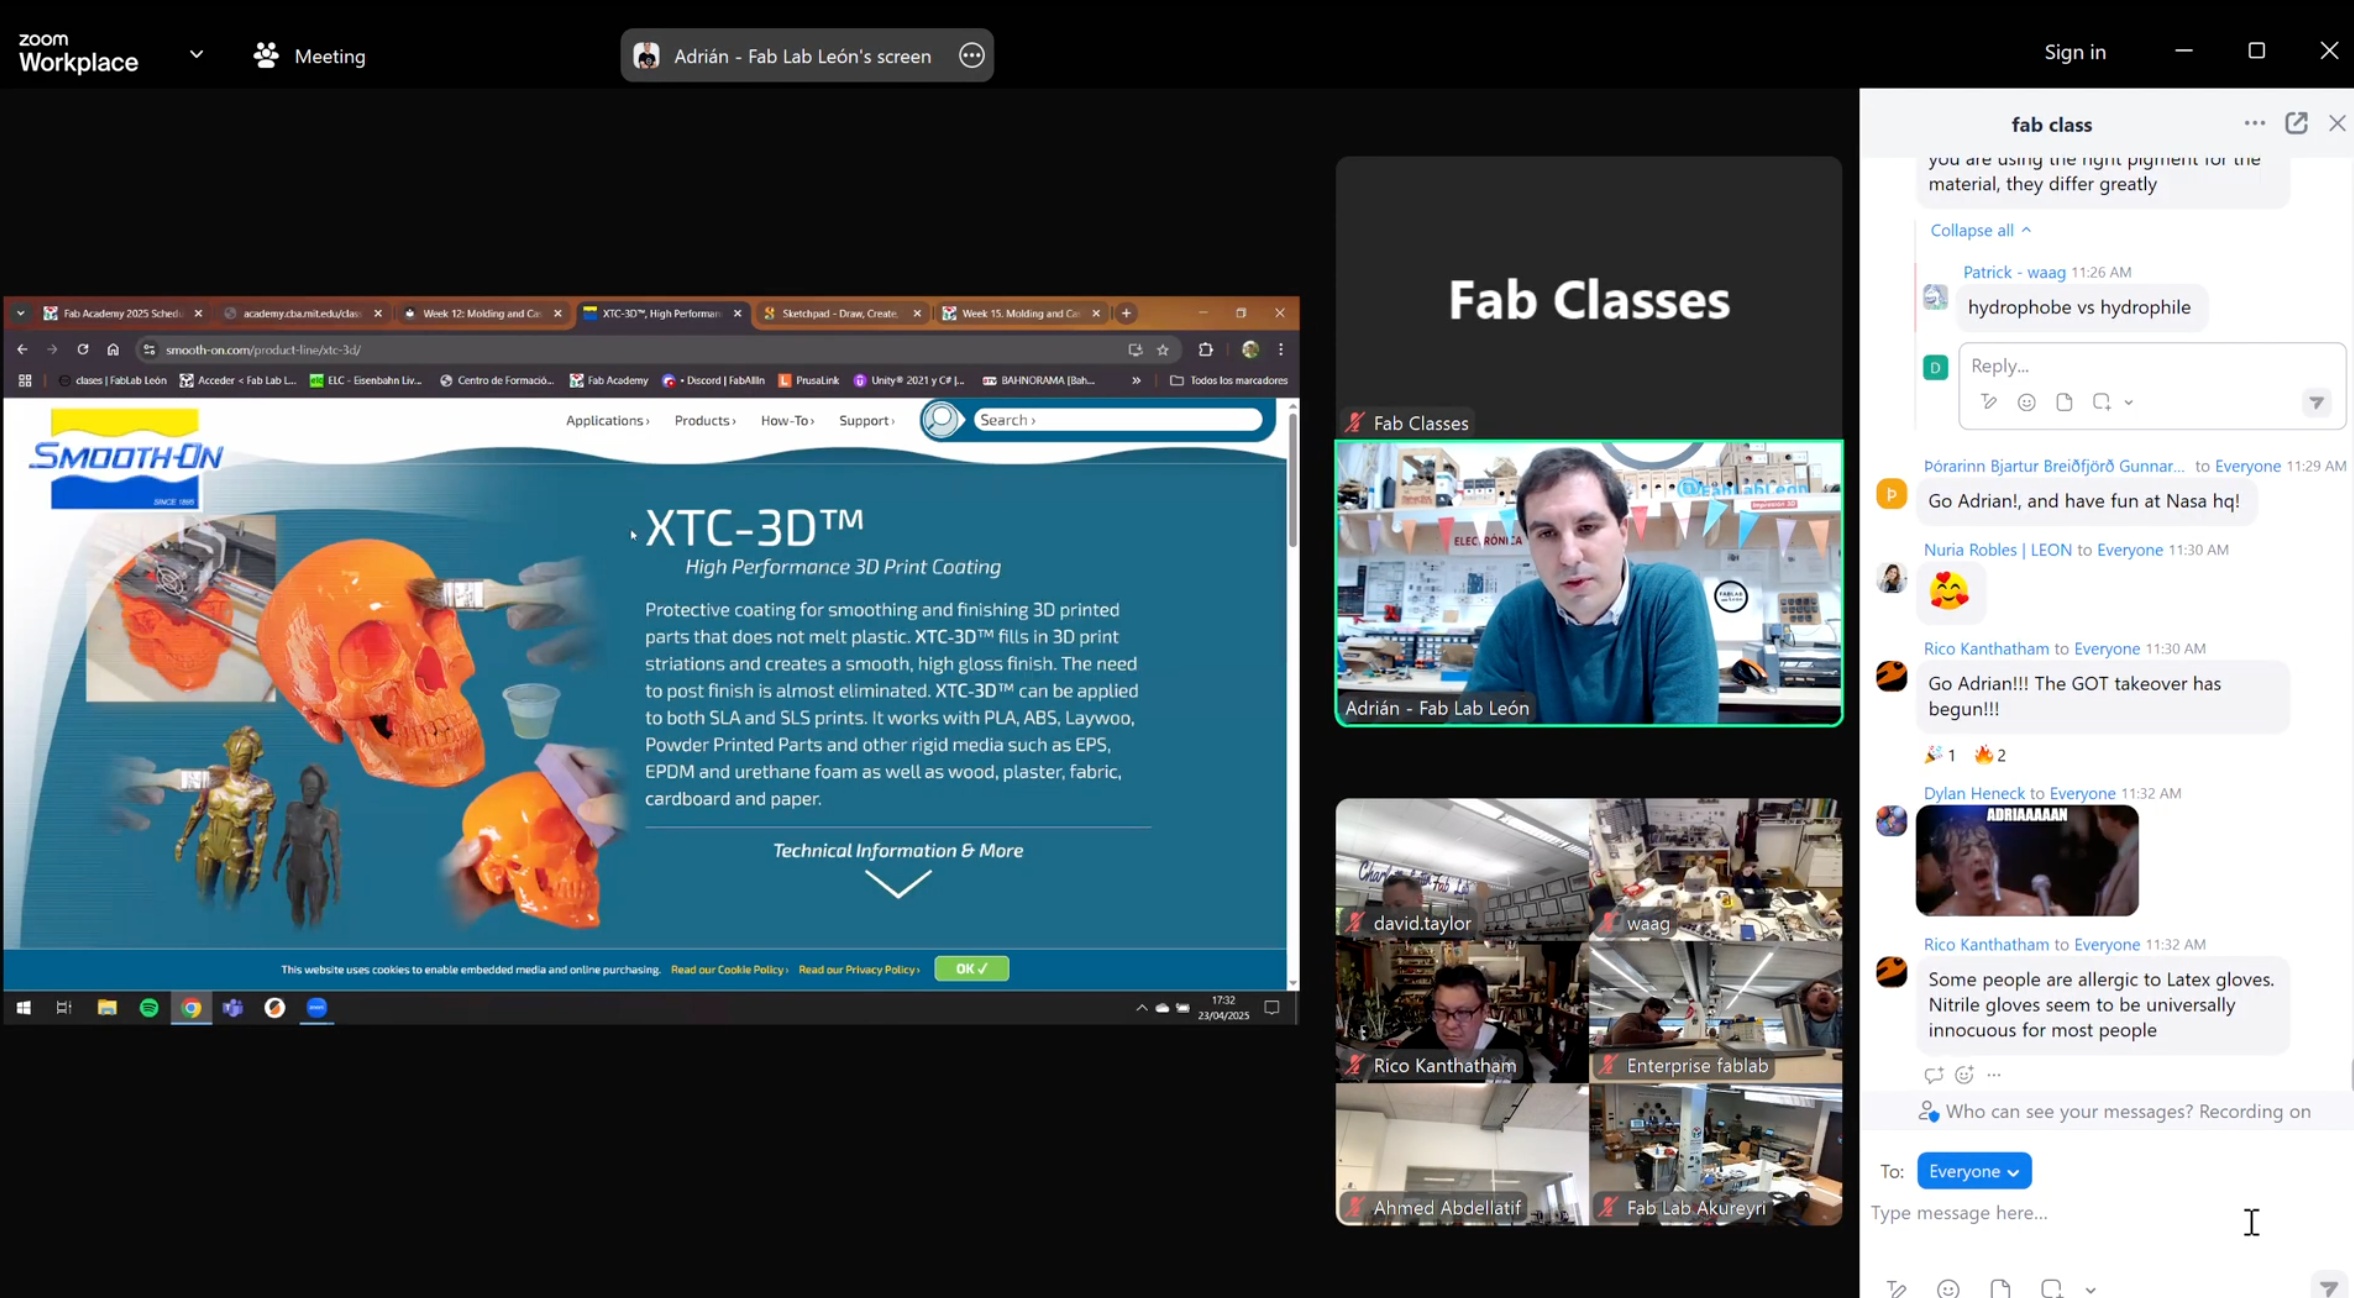Open Applications menu on Smooth-On site
This screenshot has width=2354, height=1298.
coord(607,420)
